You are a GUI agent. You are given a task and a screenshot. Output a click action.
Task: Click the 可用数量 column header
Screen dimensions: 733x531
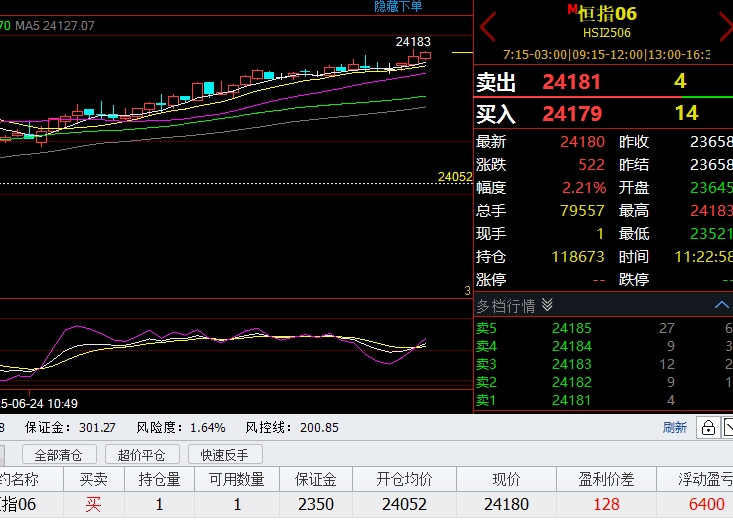coord(237,479)
